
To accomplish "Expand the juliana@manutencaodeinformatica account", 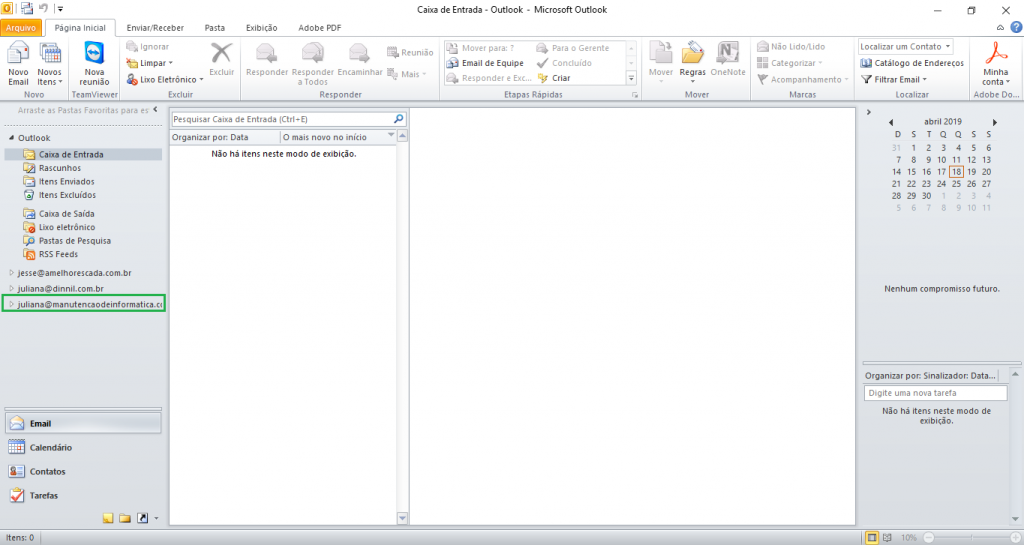I will (x=11, y=304).
